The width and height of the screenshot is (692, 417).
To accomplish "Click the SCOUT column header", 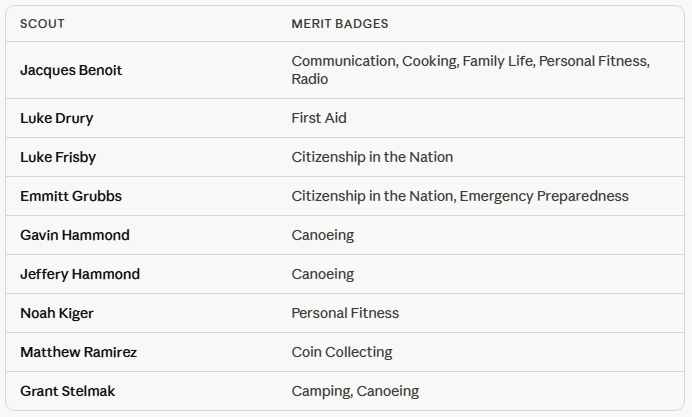I will [42, 24].
